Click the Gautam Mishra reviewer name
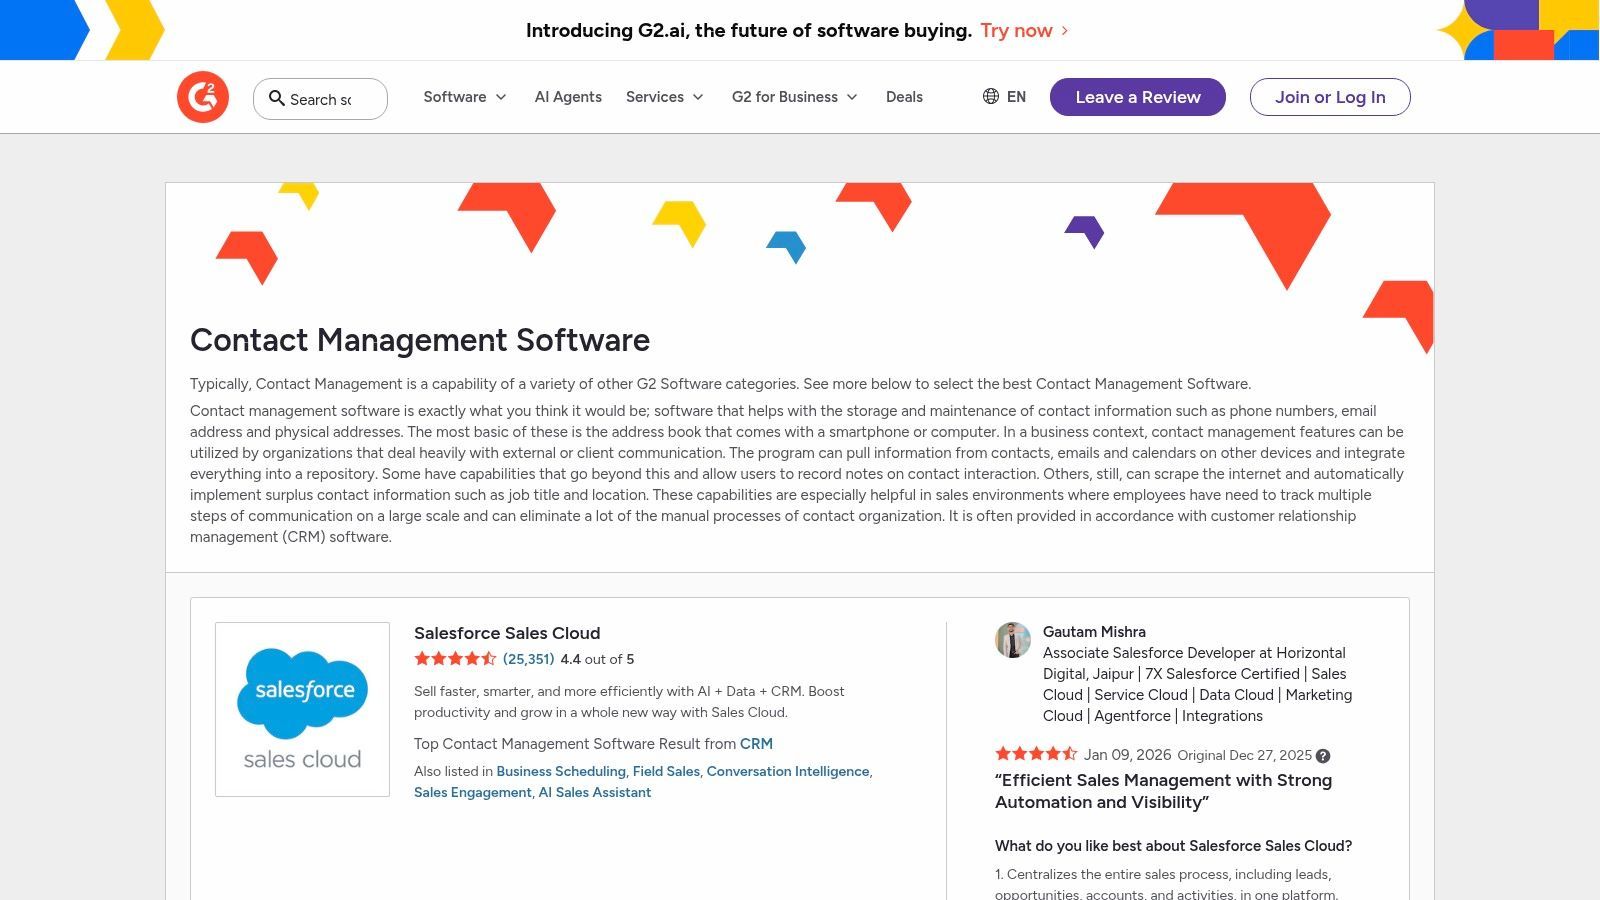Viewport: 1600px width, 900px height. click(x=1094, y=632)
